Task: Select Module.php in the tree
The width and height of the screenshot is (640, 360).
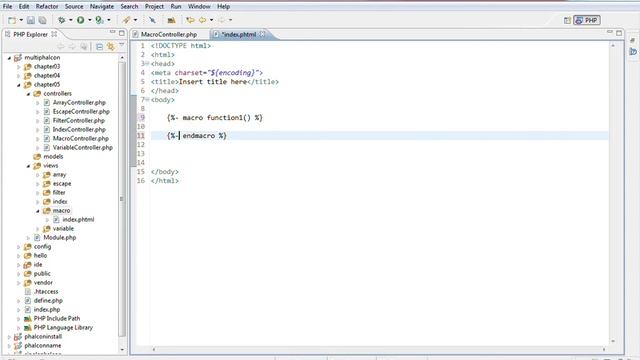Action: point(60,238)
